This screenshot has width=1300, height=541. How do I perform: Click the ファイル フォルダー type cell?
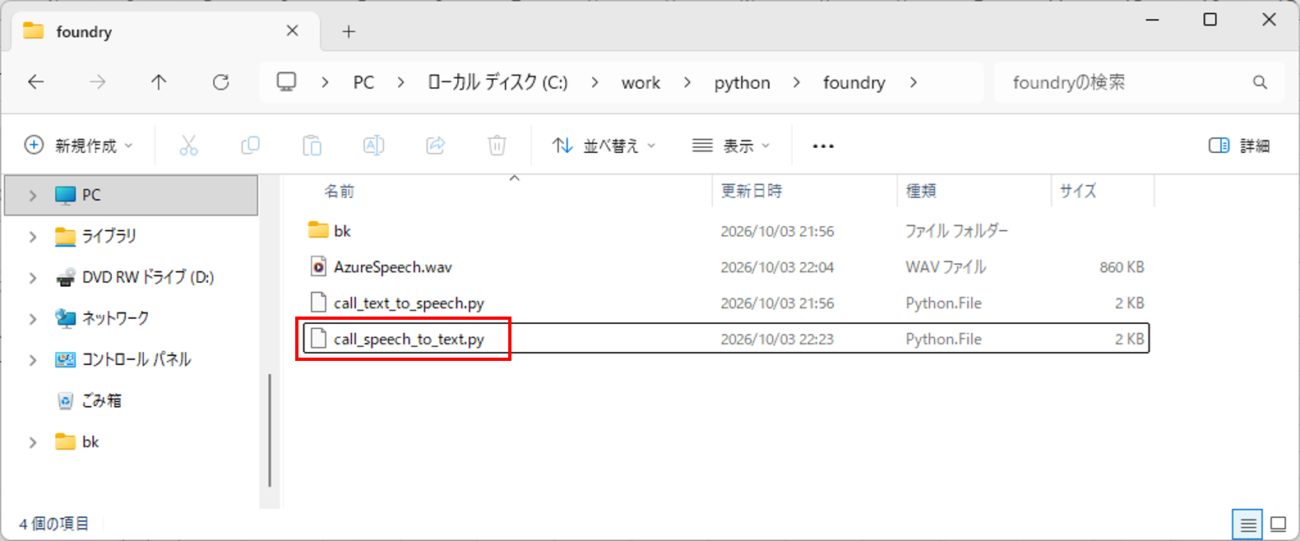click(x=957, y=231)
